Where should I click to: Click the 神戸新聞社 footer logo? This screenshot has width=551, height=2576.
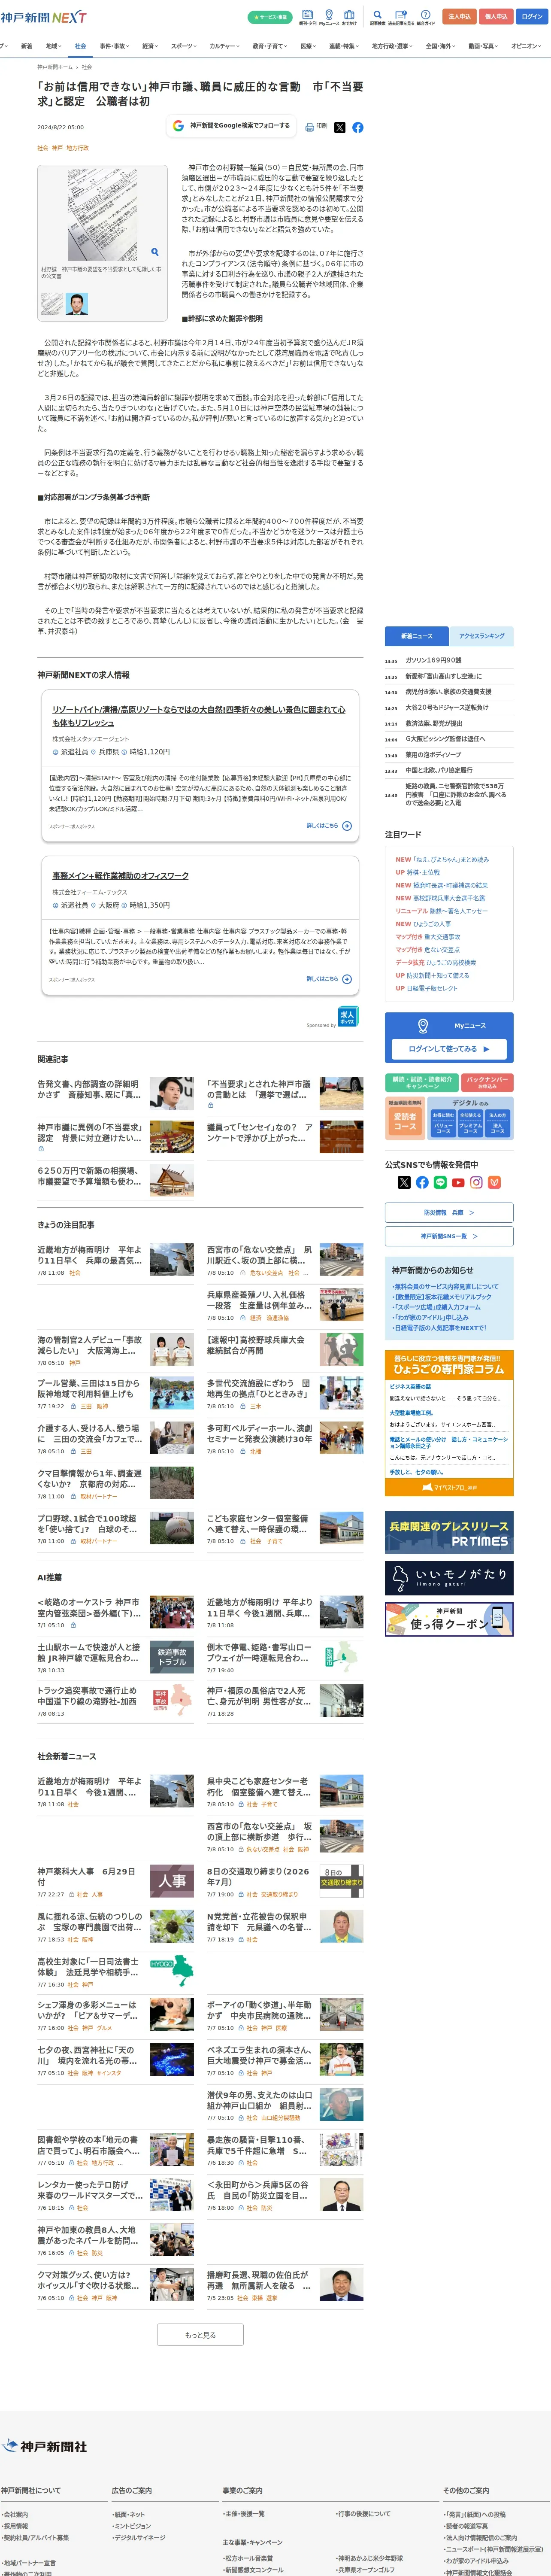pyautogui.click(x=45, y=2446)
